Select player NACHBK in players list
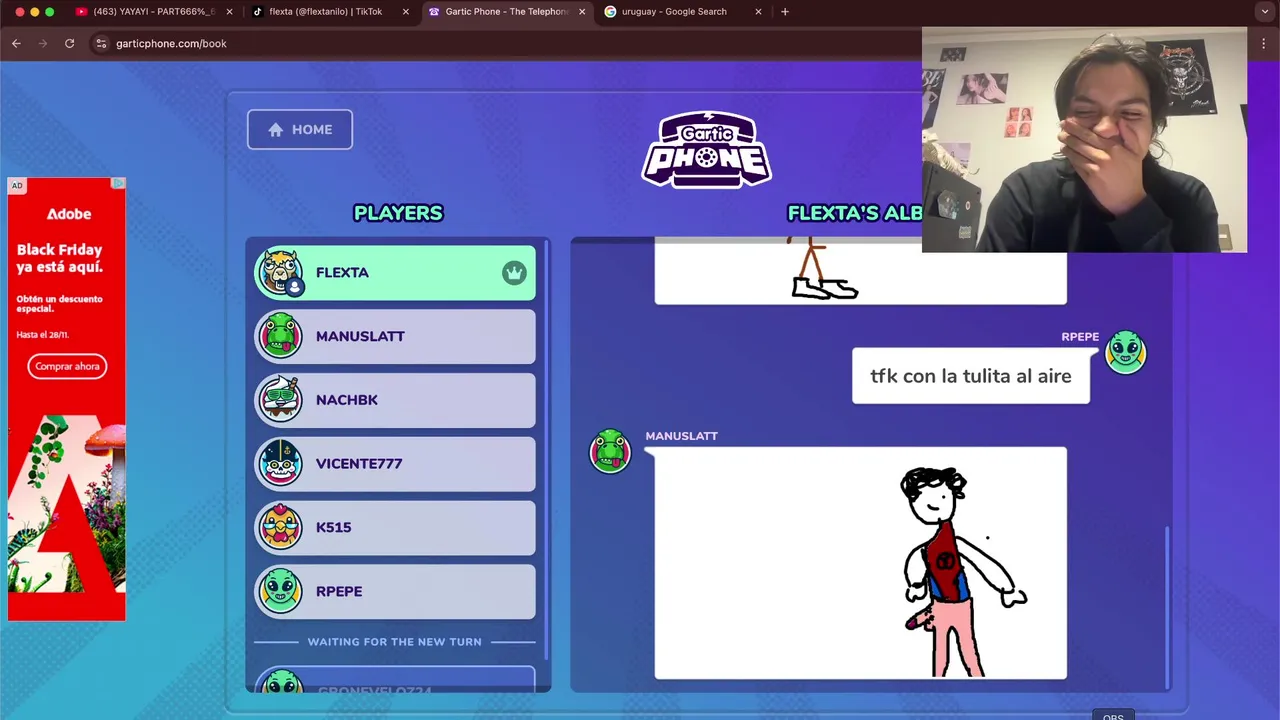This screenshot has height=720, width=1280. click(x=395, y=400)
